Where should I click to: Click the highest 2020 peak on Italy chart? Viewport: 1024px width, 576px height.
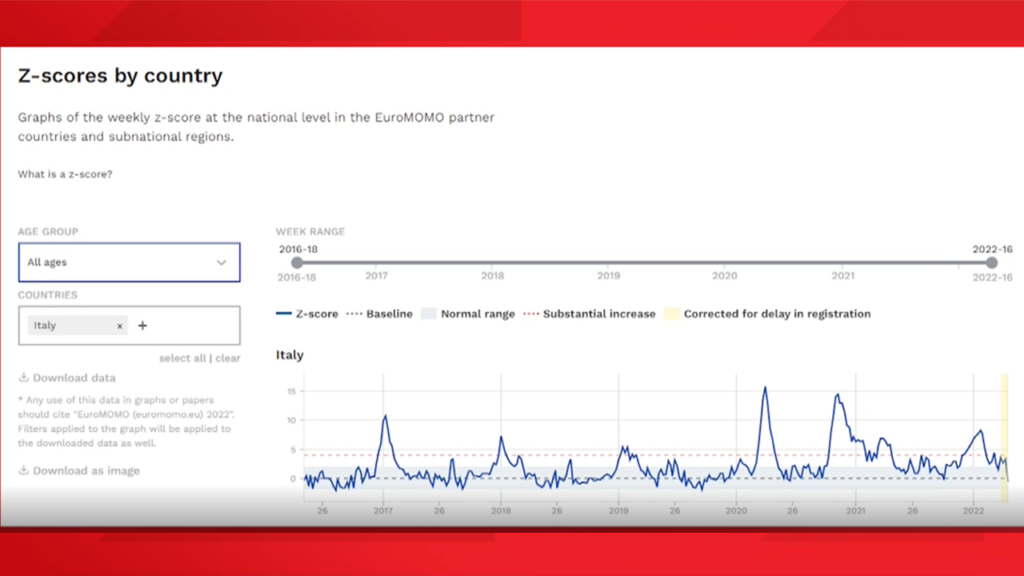click(765, 388)
